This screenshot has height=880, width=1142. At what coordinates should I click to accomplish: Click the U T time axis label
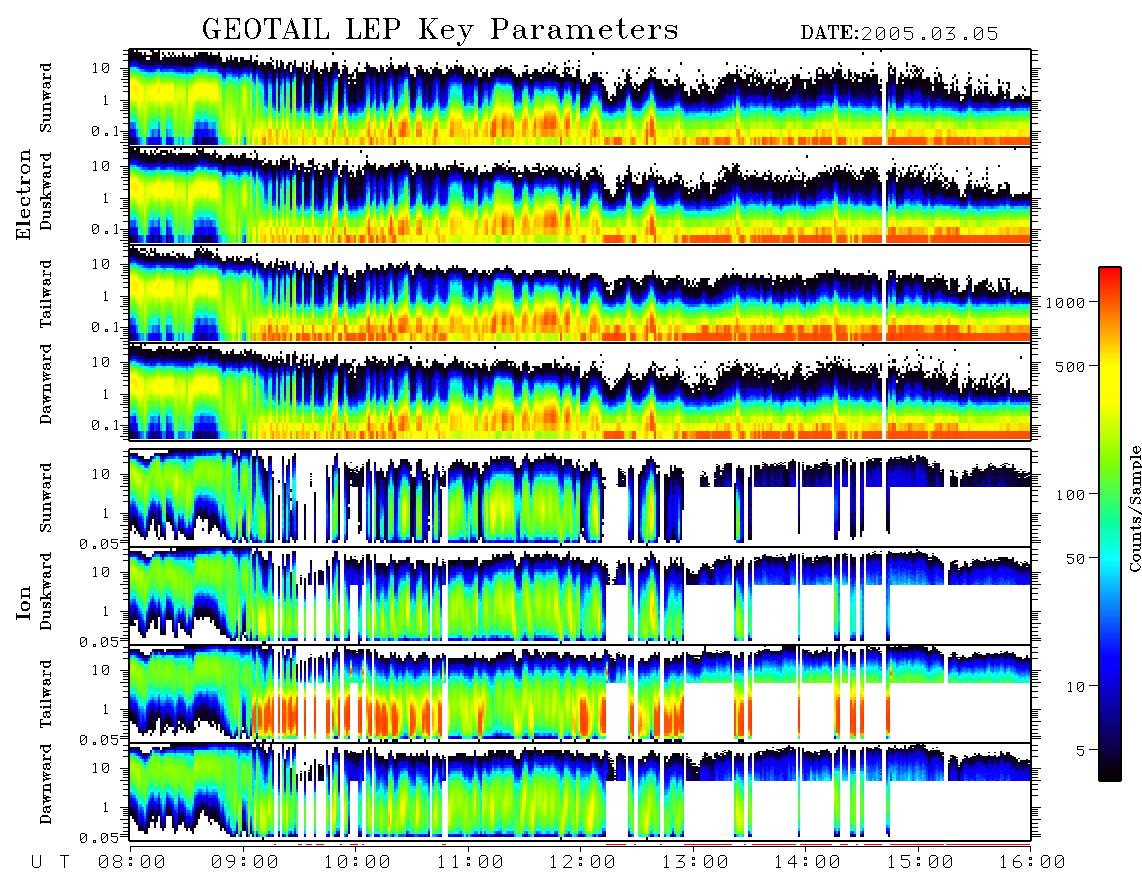tap(51, 863)
